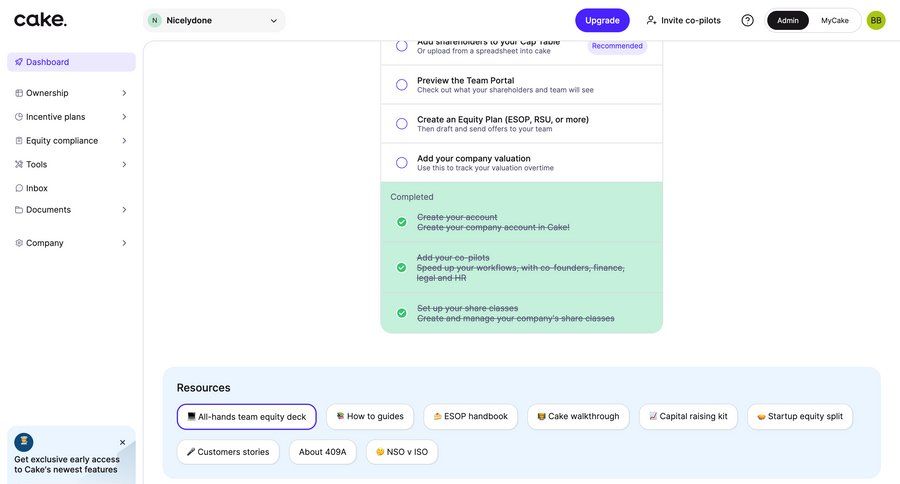The image size is (900, 484).
Task: Select the Add your company valuation circle
Action: (x=402, y=163)
